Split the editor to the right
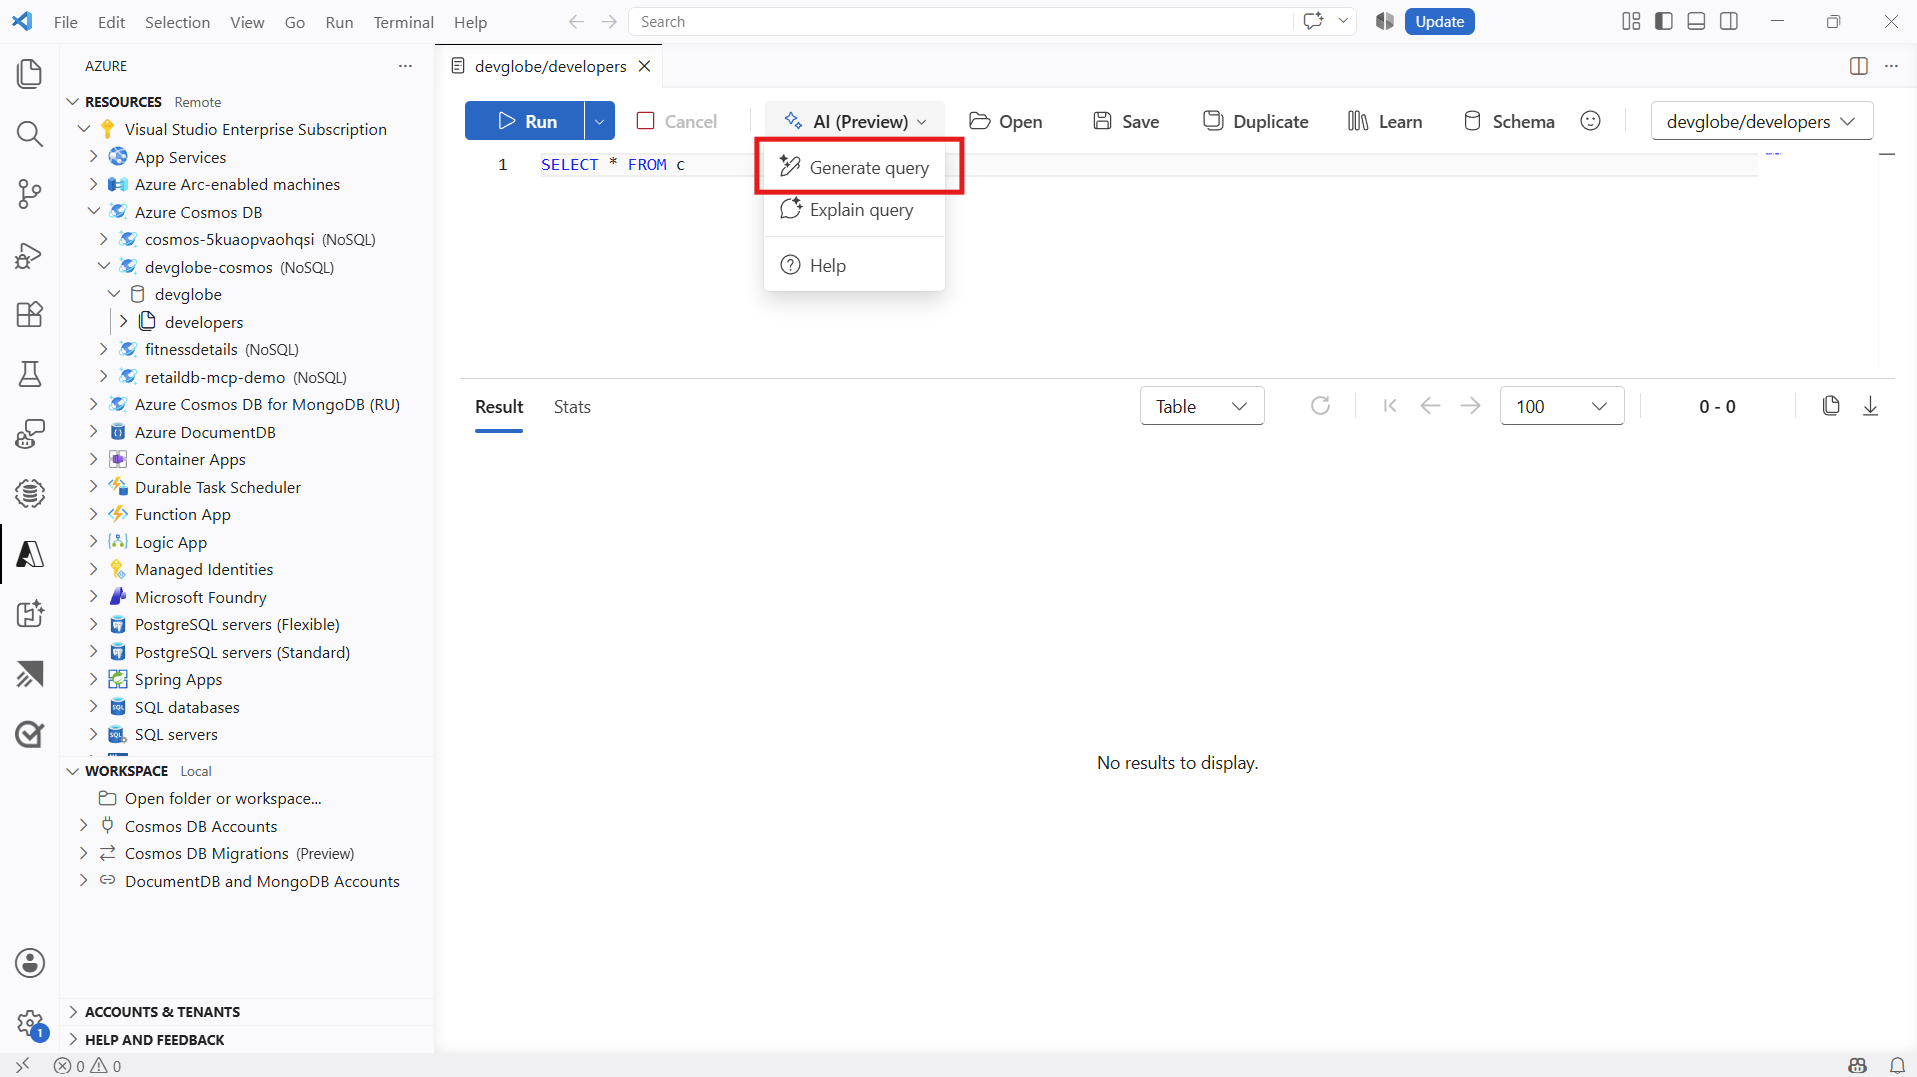The width and height of the screenshot is (1917, 1077). coord(1858,66)
